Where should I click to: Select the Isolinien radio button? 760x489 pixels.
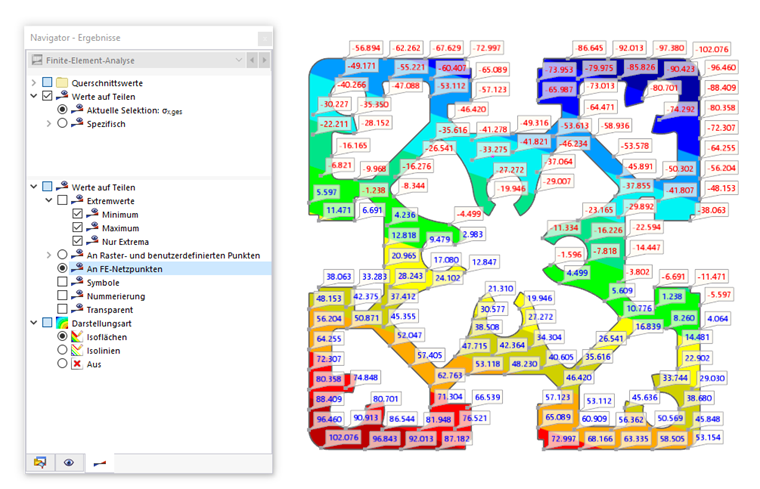tap(62, 349)
